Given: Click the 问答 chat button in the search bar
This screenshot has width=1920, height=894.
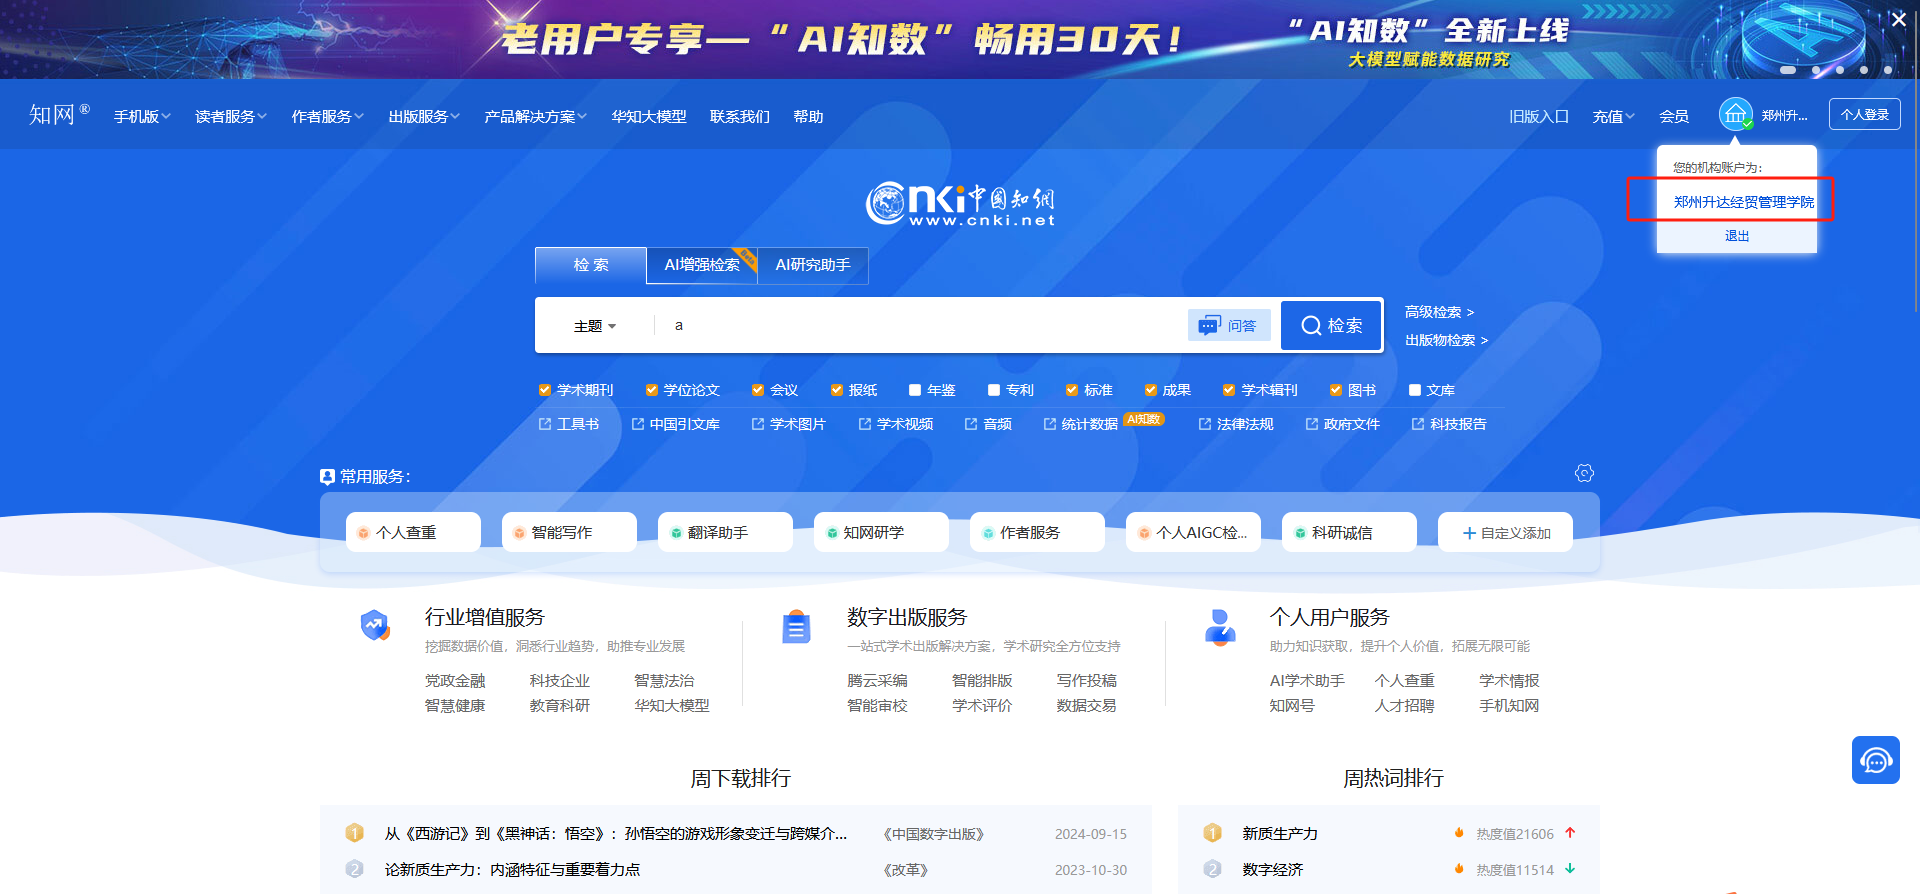Looking at the screenshot, I should 1228,325.
